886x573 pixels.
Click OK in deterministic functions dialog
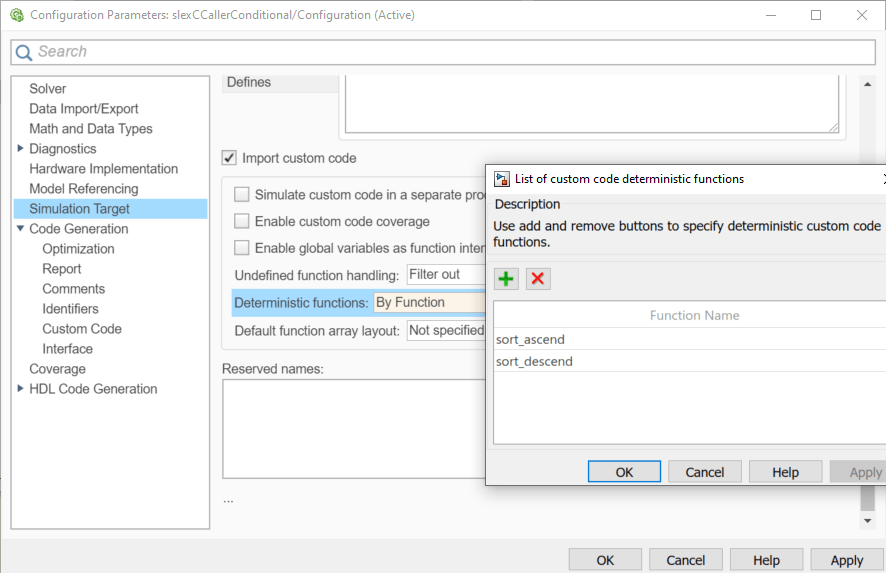[x=624, y=472]
